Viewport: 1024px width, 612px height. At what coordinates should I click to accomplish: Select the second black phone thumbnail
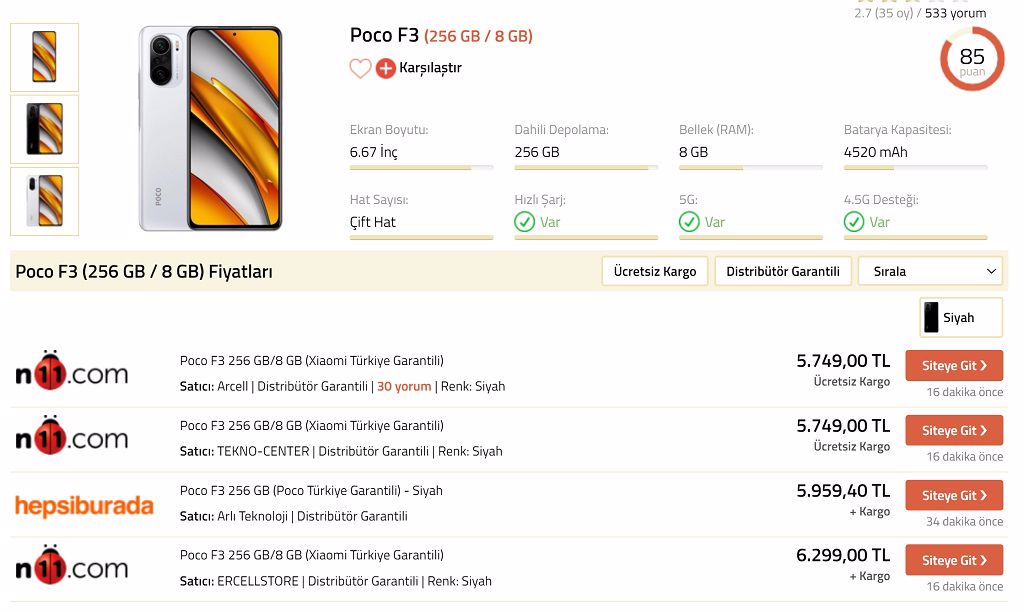(x=44, y=129)
